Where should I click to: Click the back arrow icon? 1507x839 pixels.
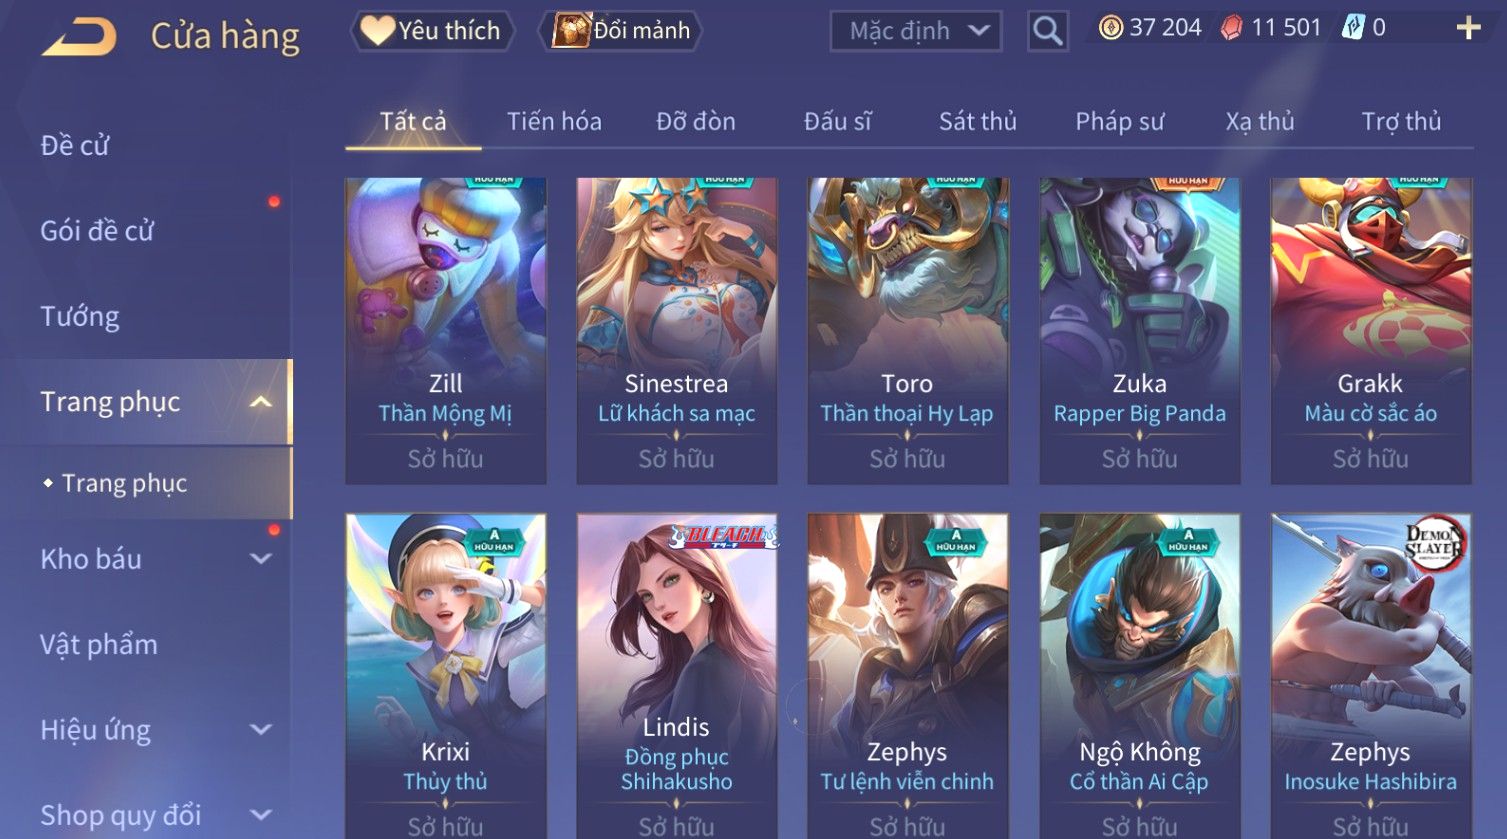[x=79, y=37]
